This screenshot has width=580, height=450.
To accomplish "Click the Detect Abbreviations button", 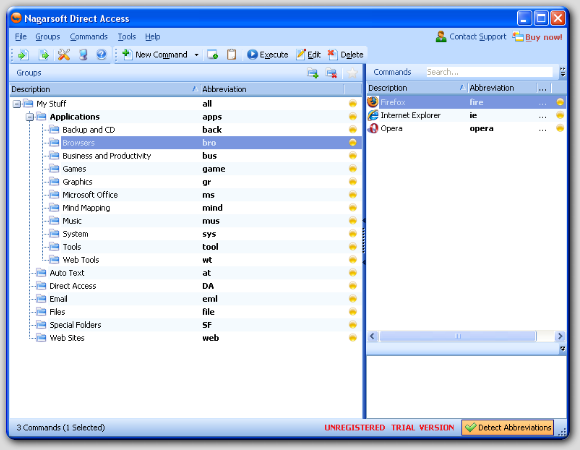I will (x=508, y=427).
